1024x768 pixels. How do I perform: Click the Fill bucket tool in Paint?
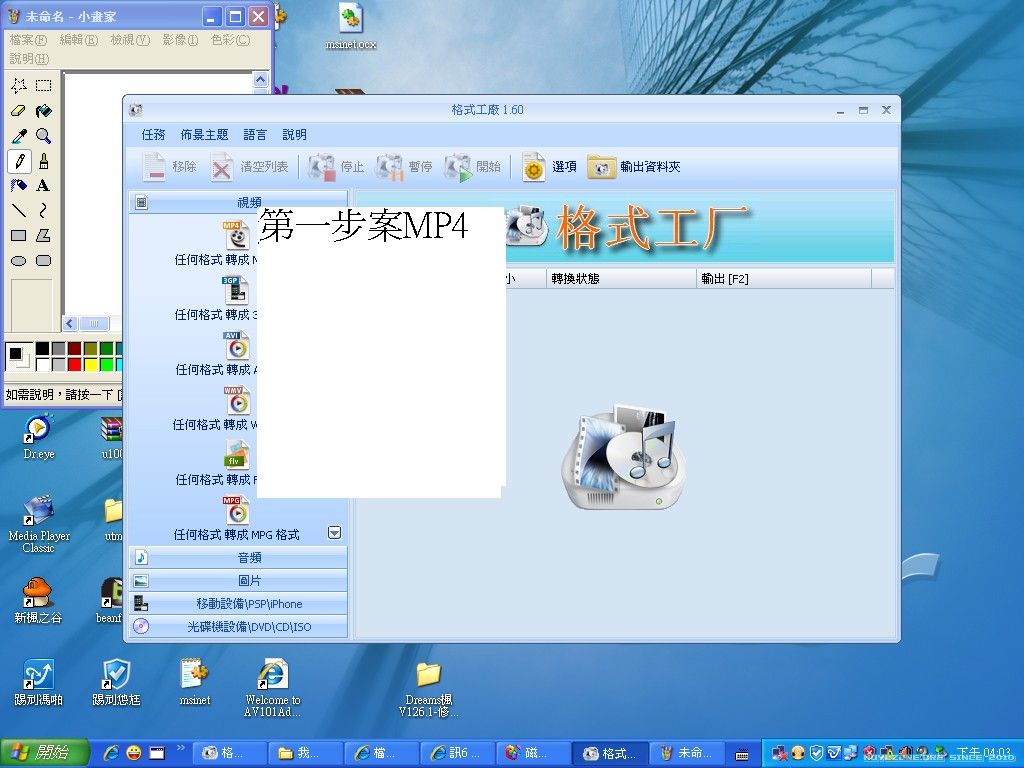click(x=44, y=111)
